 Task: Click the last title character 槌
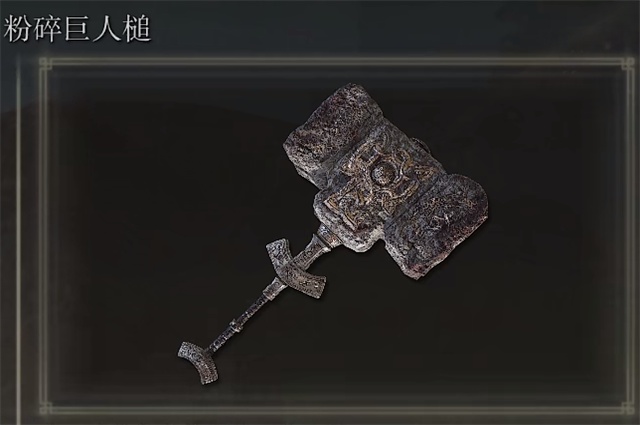click(137, 29)
